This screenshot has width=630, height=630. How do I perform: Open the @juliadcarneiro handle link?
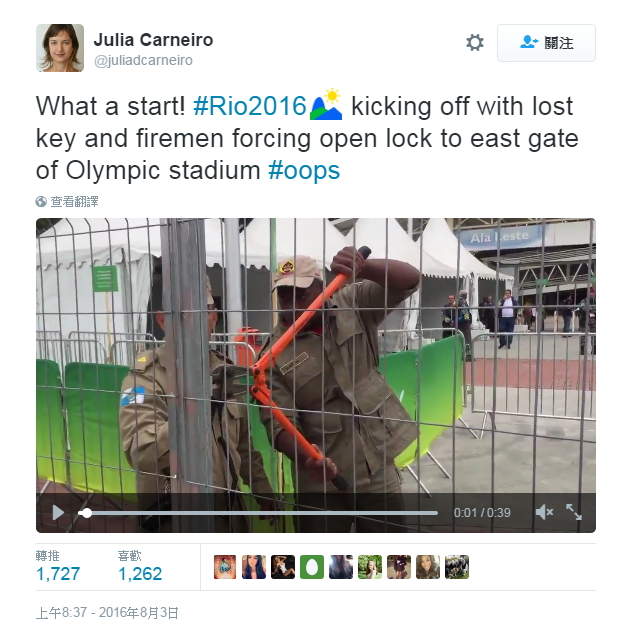pos(143,60)
